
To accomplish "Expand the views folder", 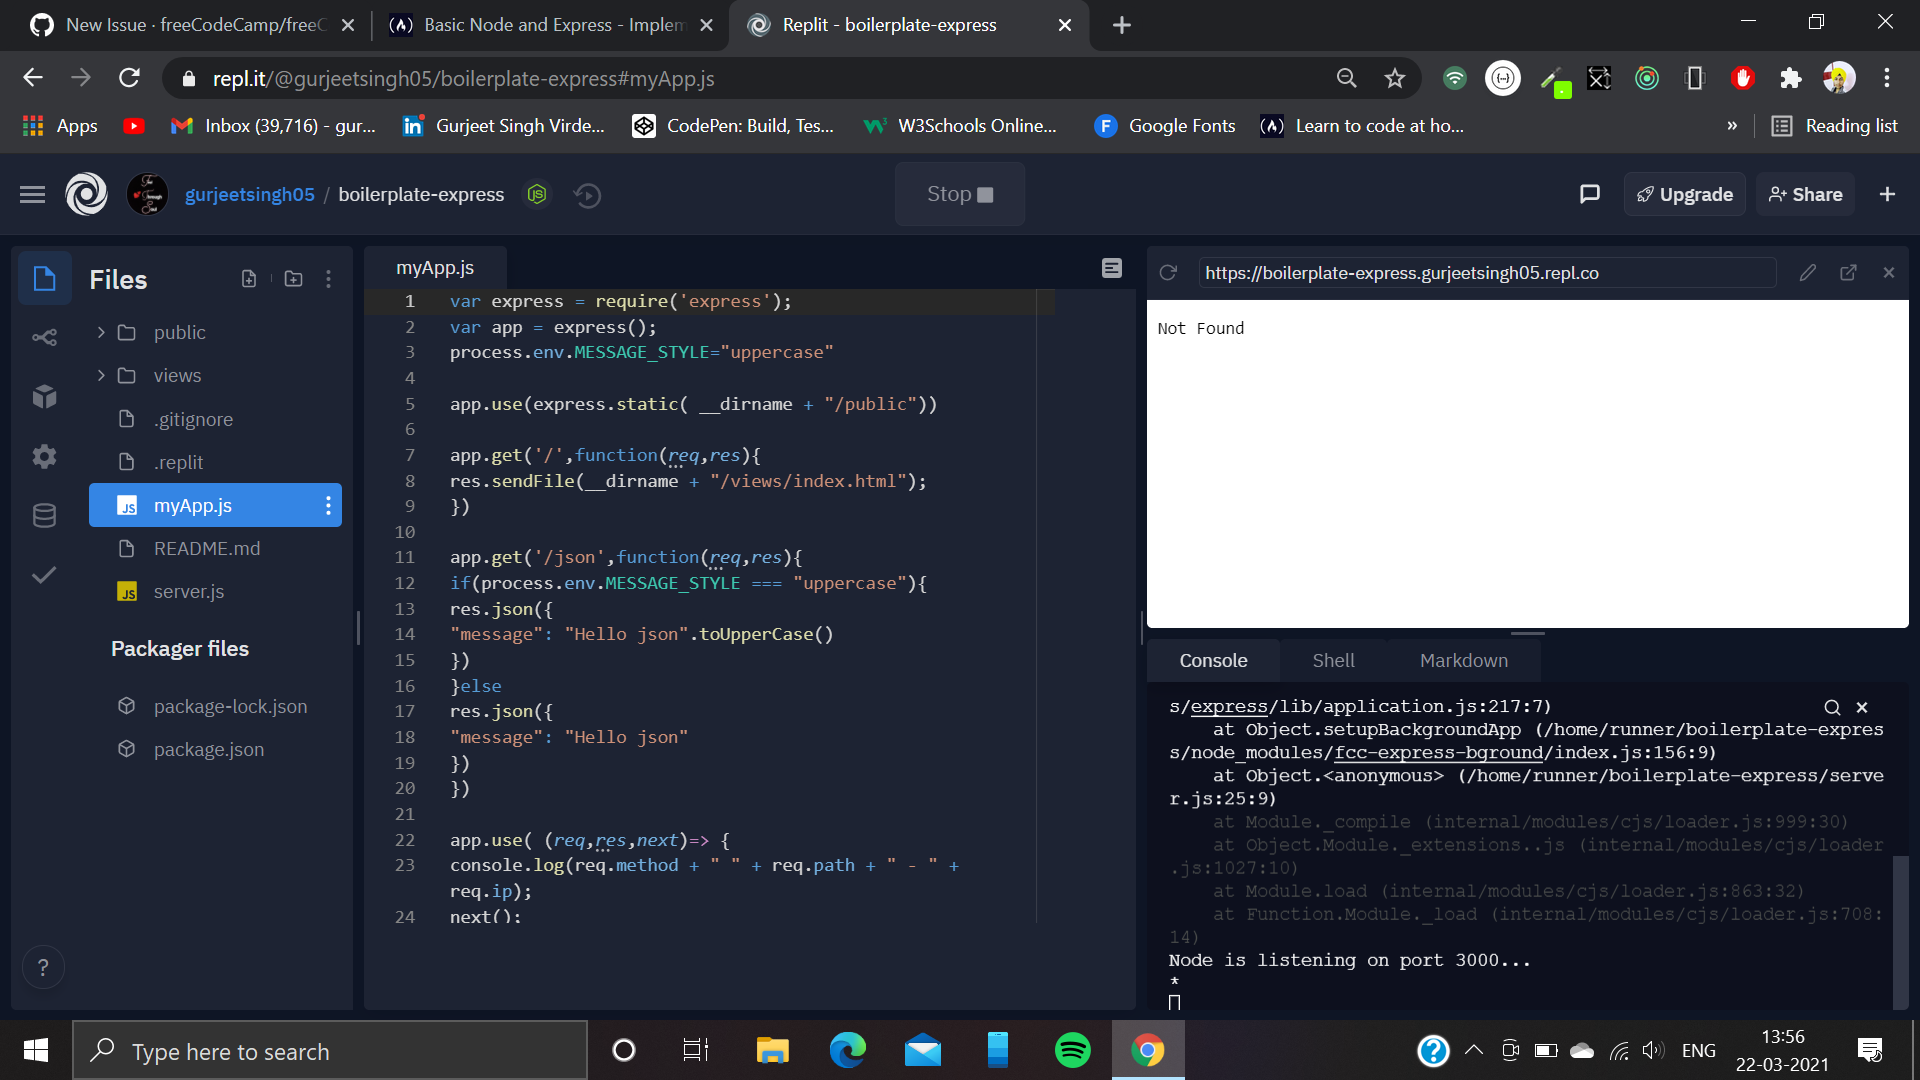I will coord(101,375).
